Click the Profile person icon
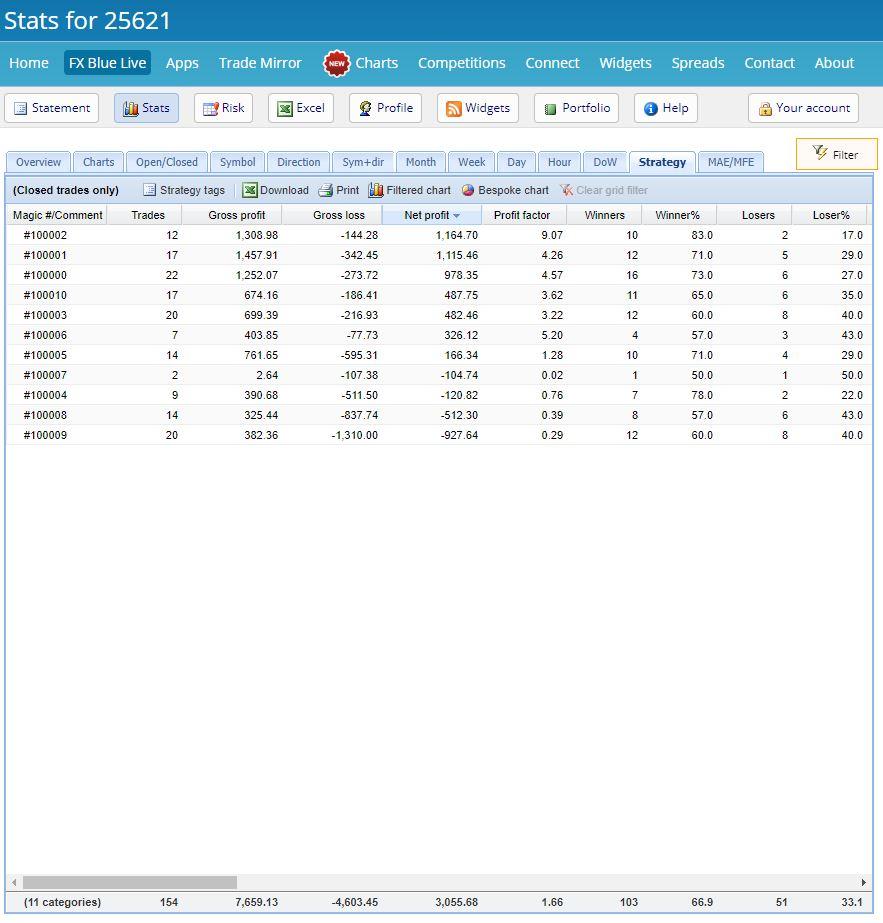883x923 pixels. point(366,108)
